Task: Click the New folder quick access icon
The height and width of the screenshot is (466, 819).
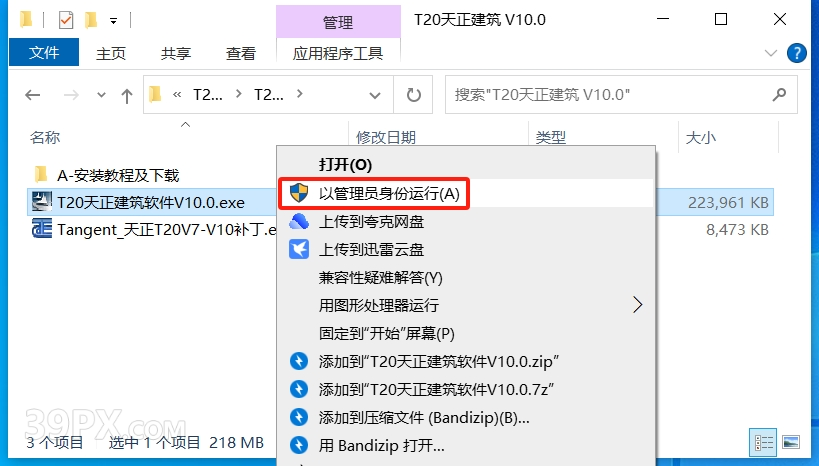Action: 91,20
